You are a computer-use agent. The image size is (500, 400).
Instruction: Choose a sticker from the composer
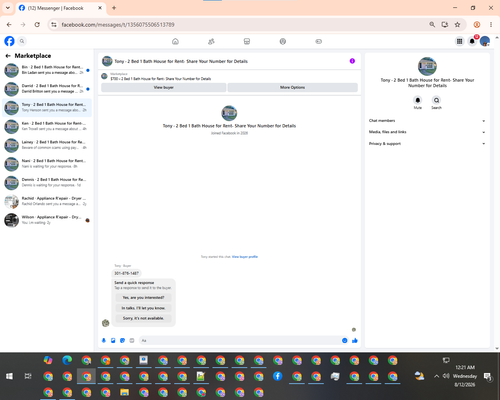(122, 340)
